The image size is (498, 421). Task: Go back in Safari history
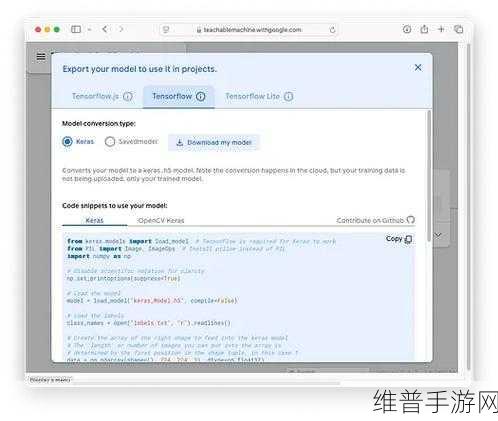pos(105,29)
